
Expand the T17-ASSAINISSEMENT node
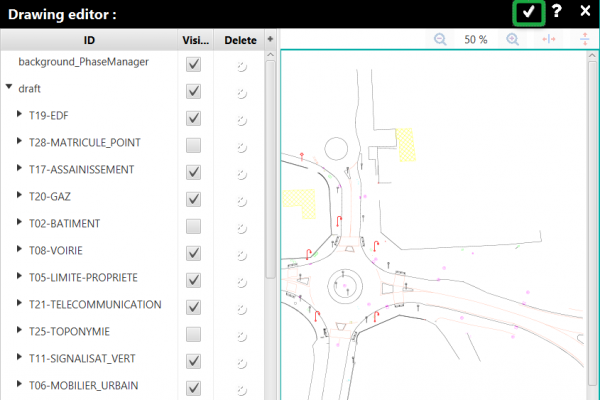click(x=19, y=168)
